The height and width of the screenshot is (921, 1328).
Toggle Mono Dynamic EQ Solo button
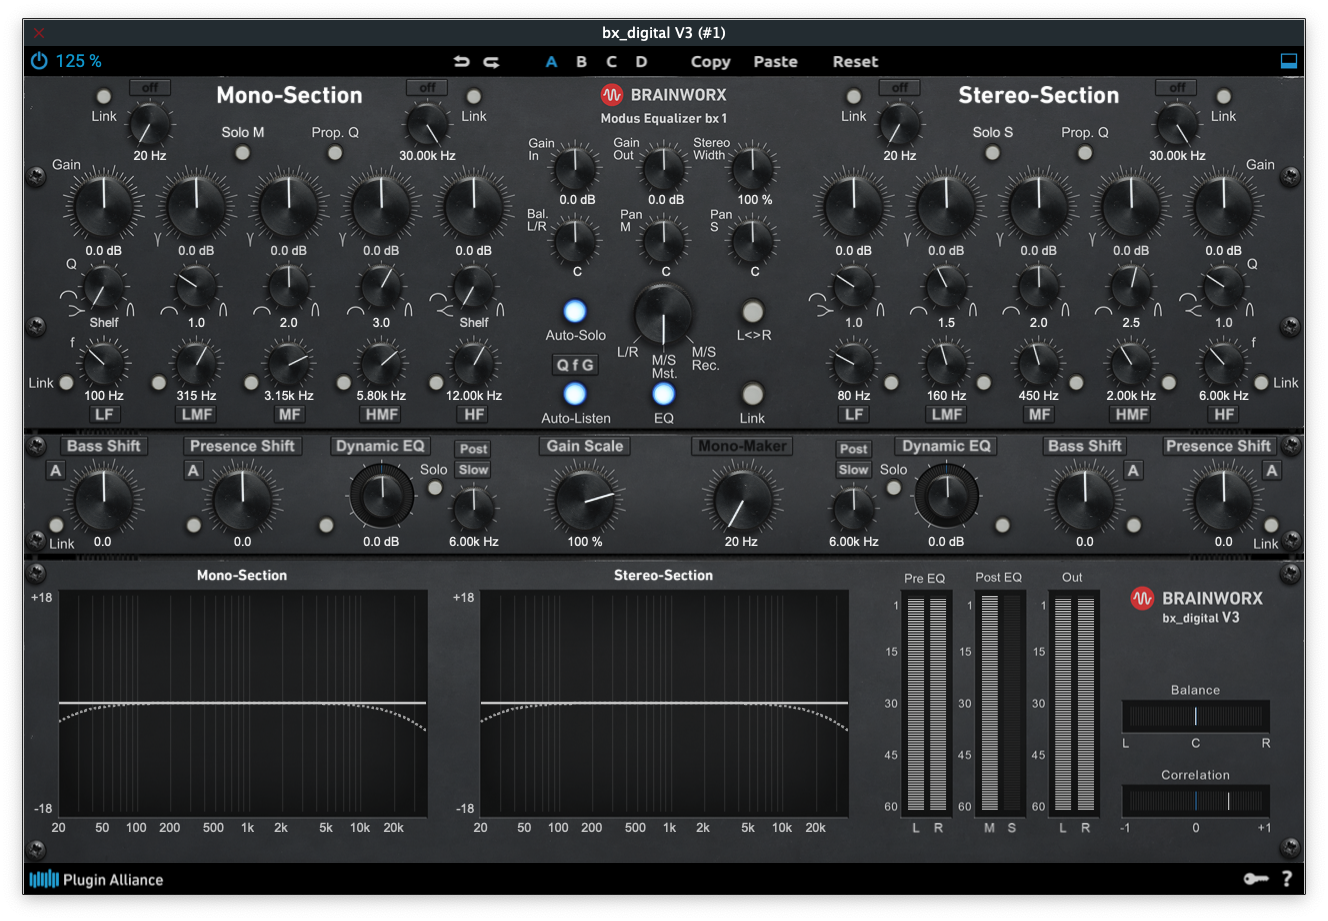(x=435, y=488)
